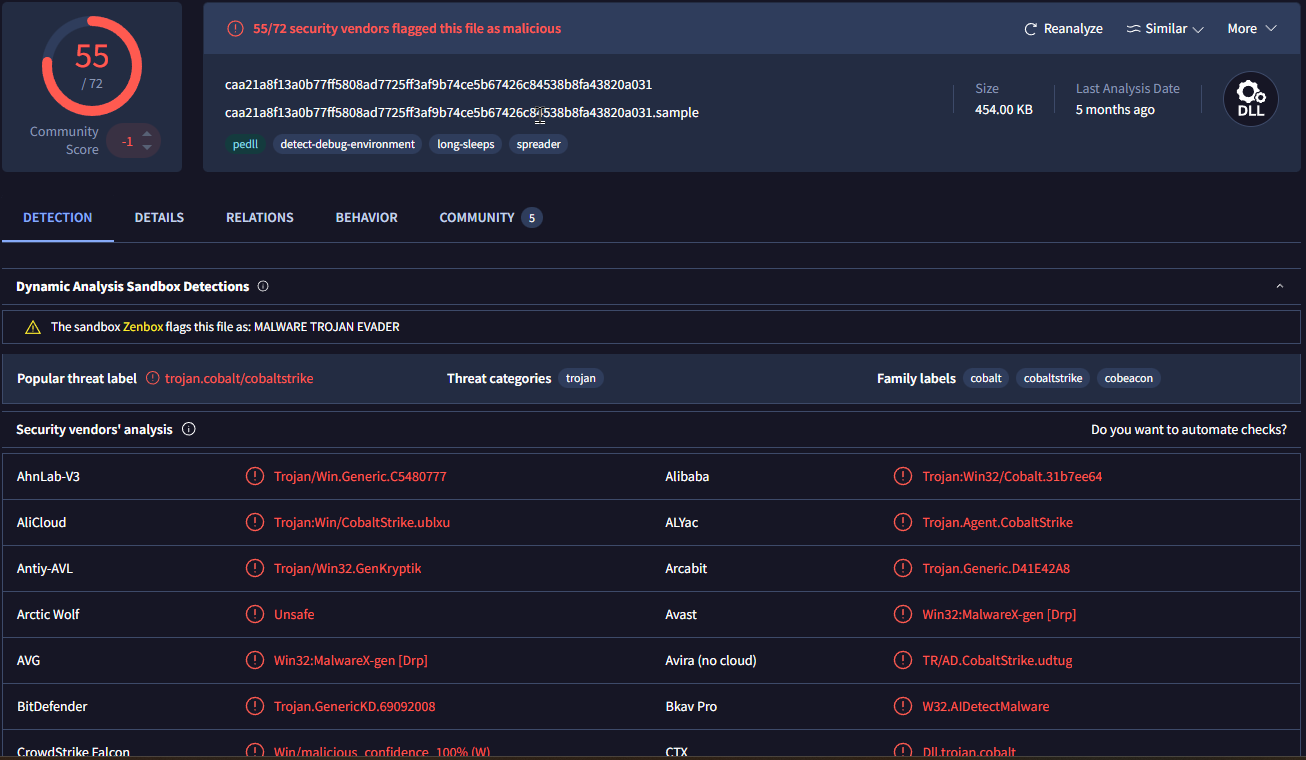Click the long-sleeps tag
The width and height of the screenshot is (1306, 760).
[466, 144]
